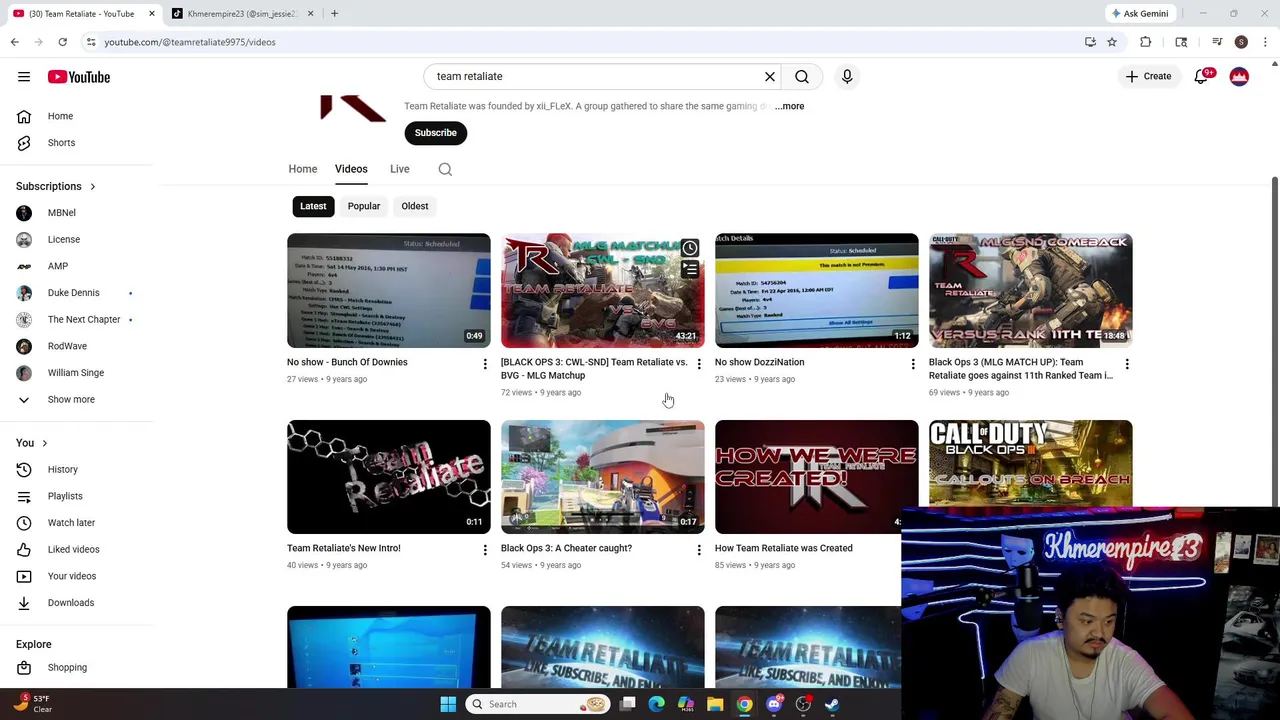Switch to the channel Videos tab
This screenshot has height=720, width=1280.
point(351,169)
